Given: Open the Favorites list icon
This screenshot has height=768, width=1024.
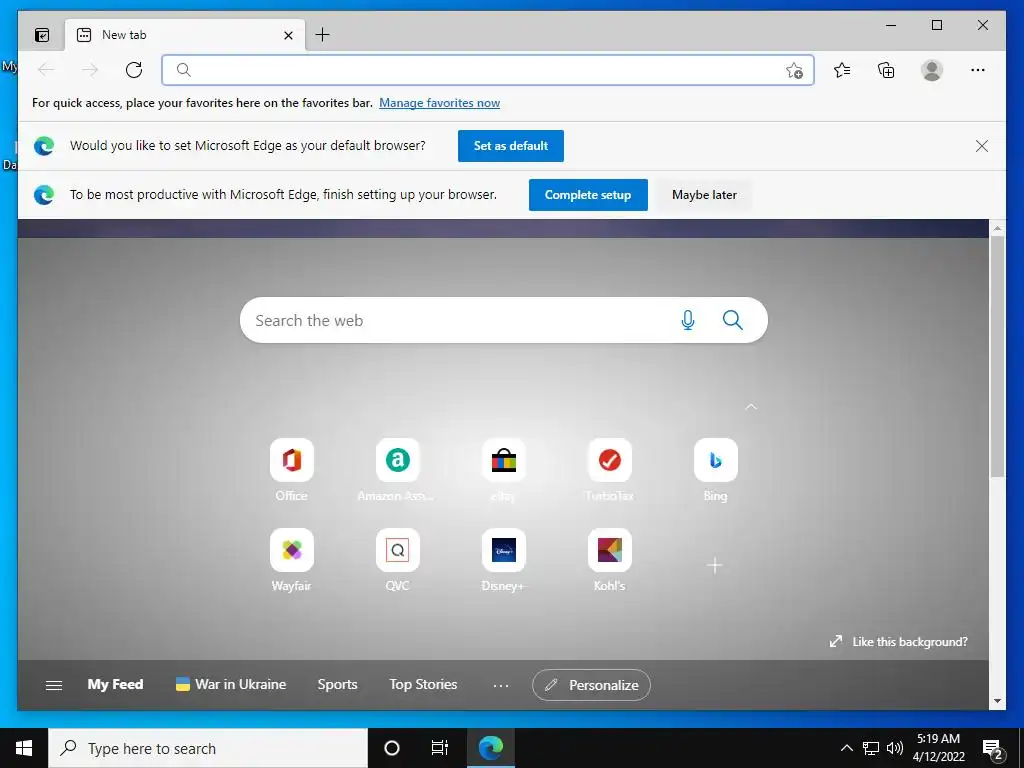Looking at the screenshot, I should click(x=842, y=70).
